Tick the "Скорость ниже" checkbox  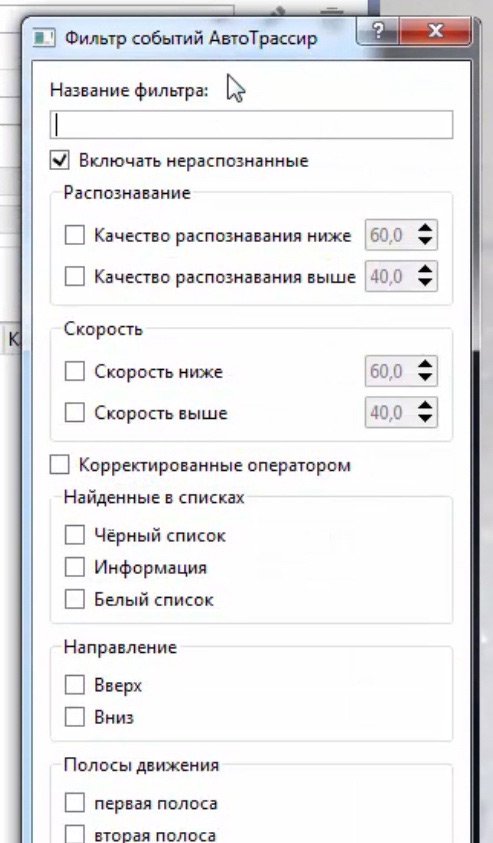74,371
